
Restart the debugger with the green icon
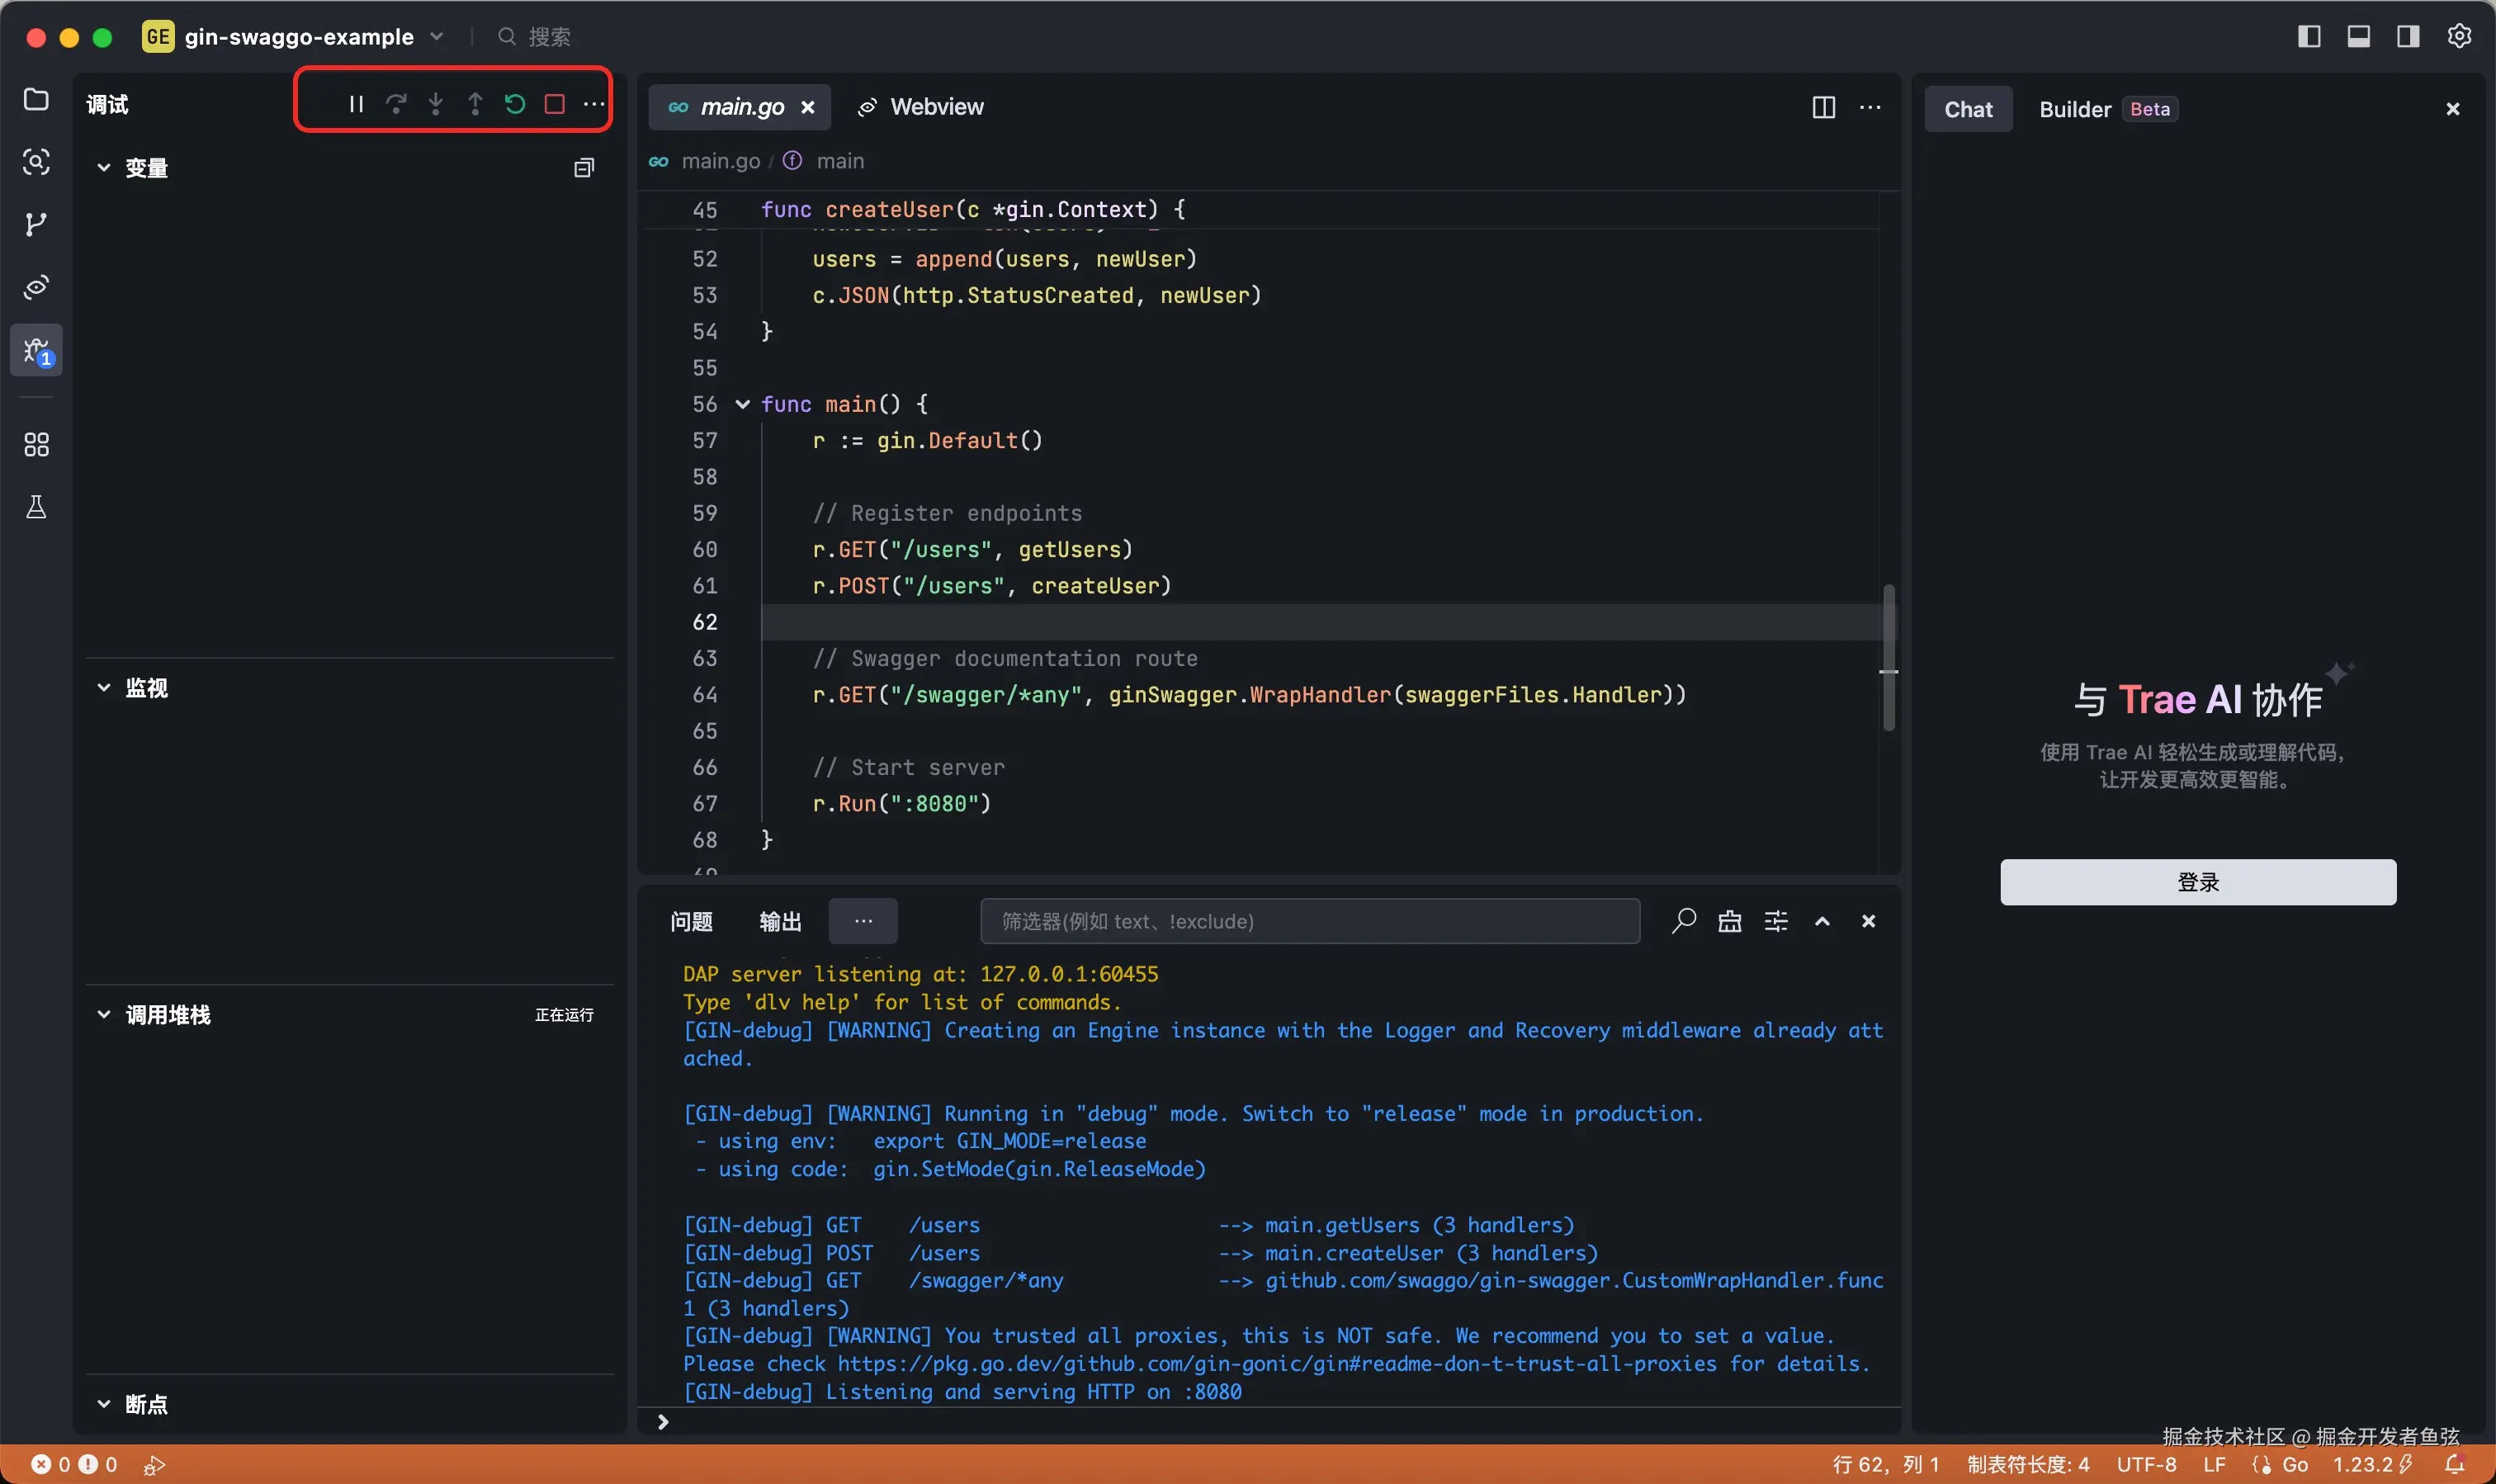click(514, 104)
